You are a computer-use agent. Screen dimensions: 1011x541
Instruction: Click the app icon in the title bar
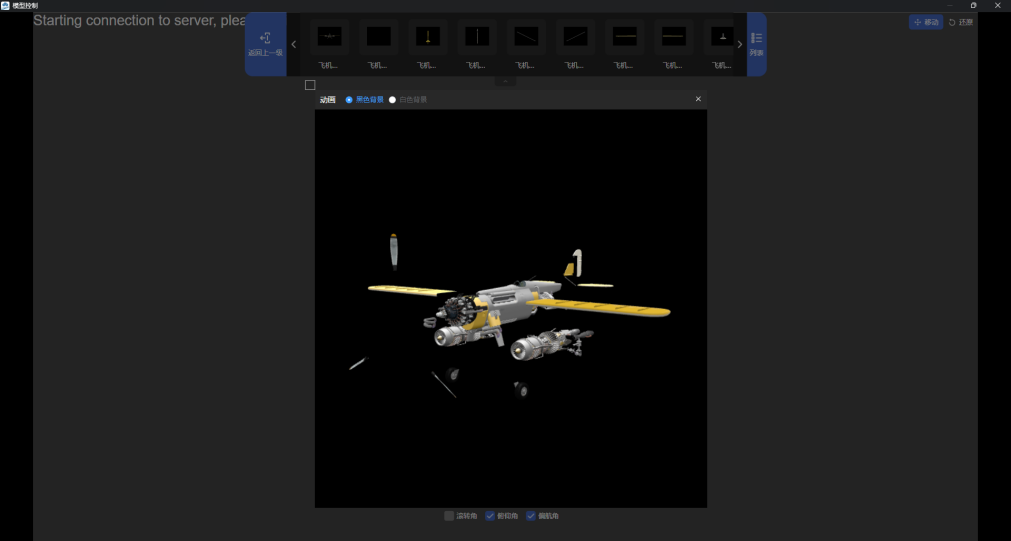6,5
